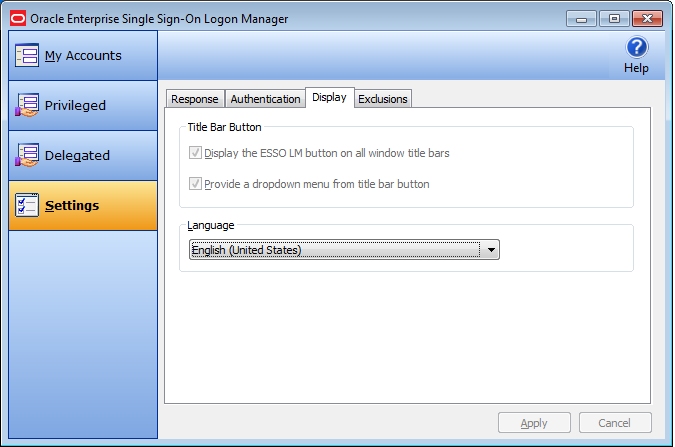Click the Settings checklist icon

(27, 205)
